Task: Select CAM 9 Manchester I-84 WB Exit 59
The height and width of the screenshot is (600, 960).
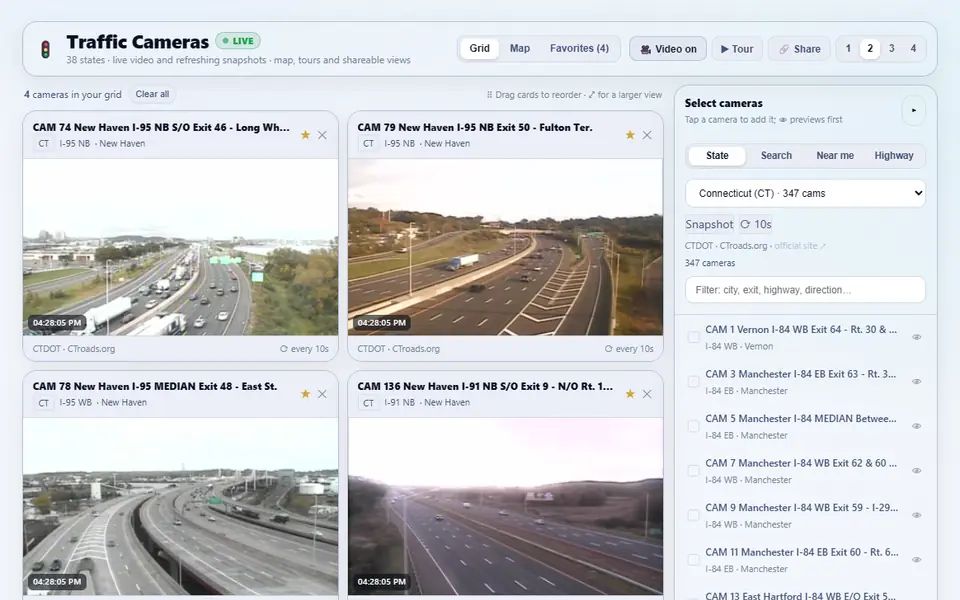Action: tap(806, 516)
